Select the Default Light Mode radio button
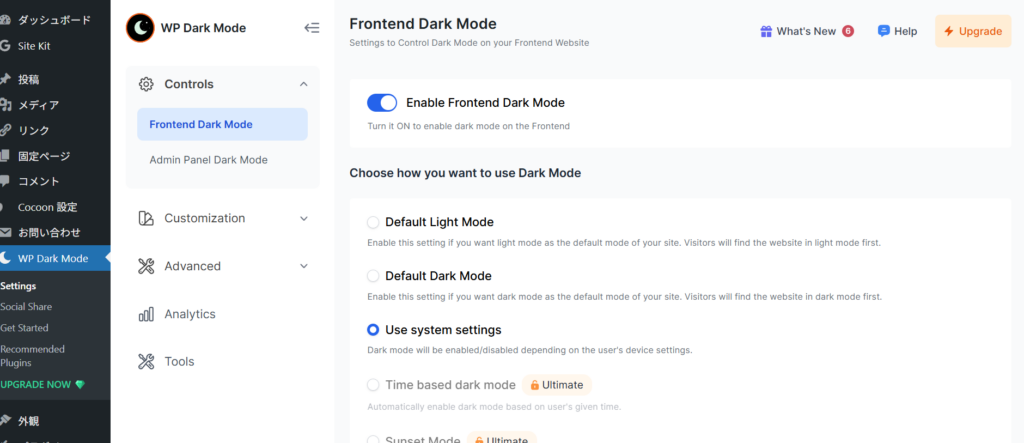Image resolution: width=1024 pixels, height=443 pixels. tap(373, 222)
